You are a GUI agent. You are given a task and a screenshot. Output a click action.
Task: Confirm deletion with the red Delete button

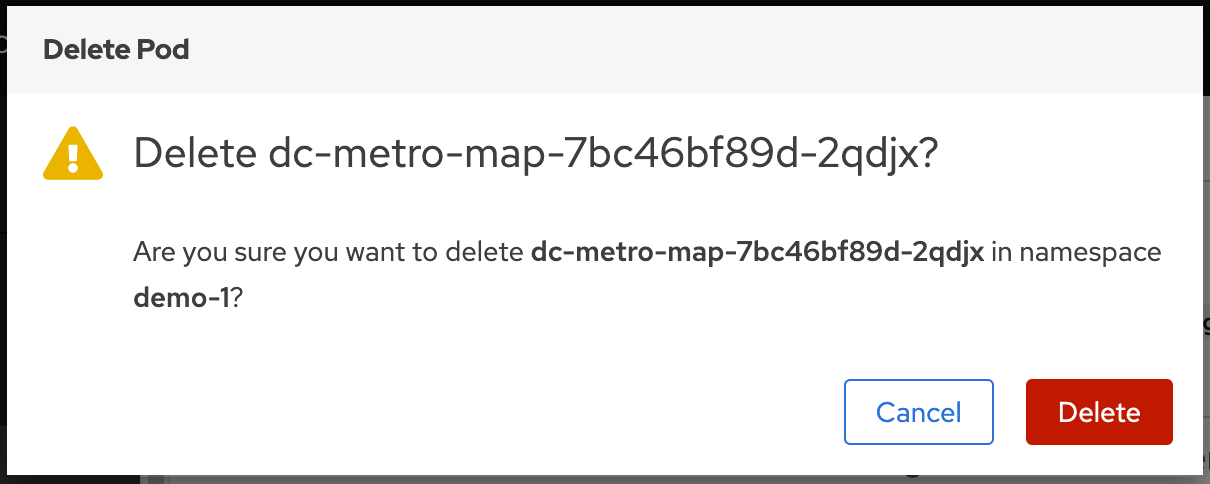pyautogui.click(x=1098, y=412)
